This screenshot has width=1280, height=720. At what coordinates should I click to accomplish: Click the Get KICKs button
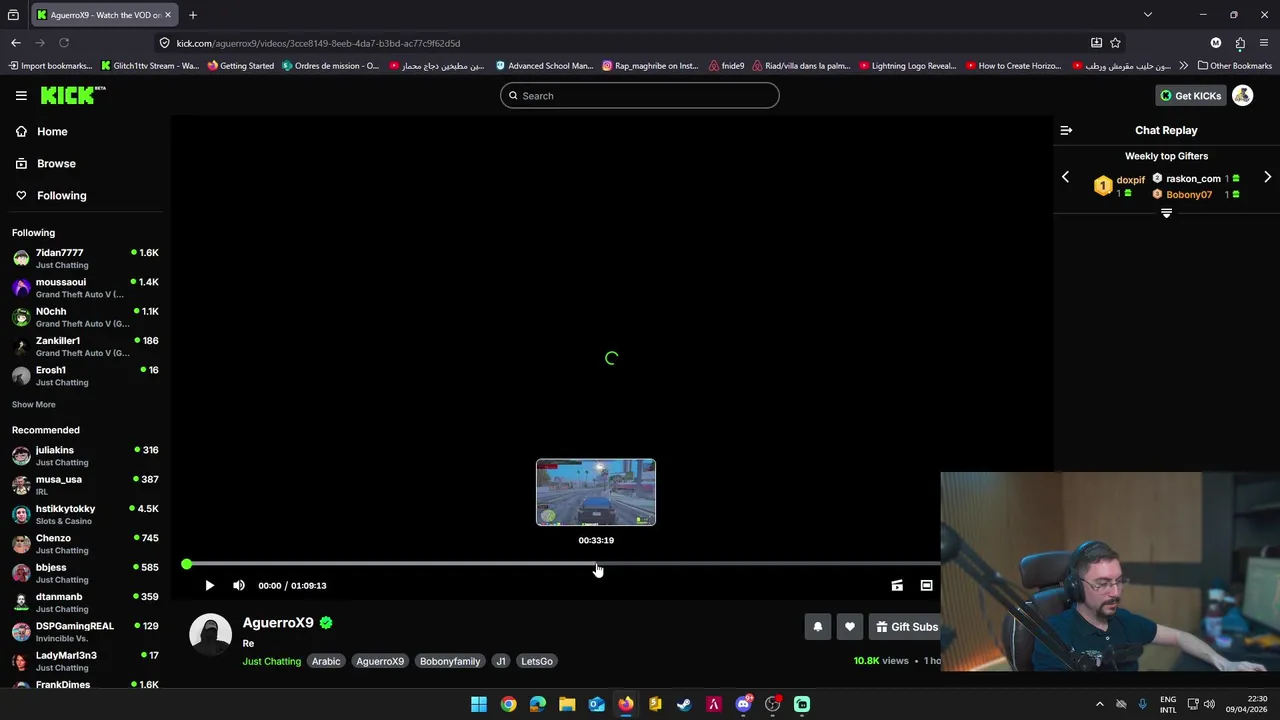pyautogui.click(x=1190, y=96)
